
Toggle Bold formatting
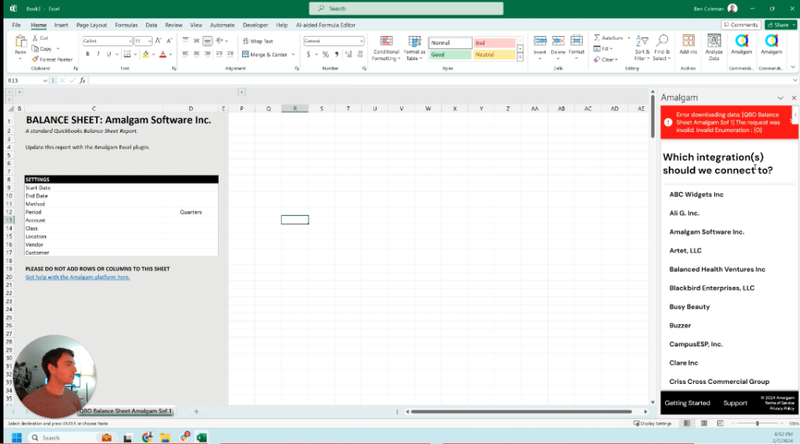pos(87,54)
